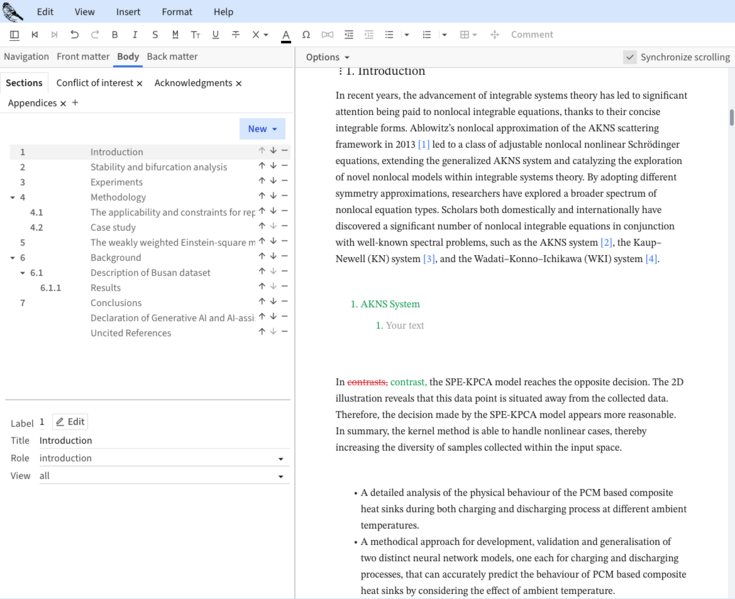This screenshot has height=599, width=735.
Task: Switch to the Back matter tab
Action: [172, 57]
